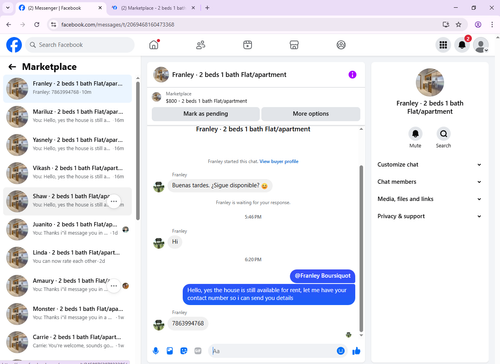Open the Friends icon in top navigation
Screen dimensions: 500x364
point(200,45)
